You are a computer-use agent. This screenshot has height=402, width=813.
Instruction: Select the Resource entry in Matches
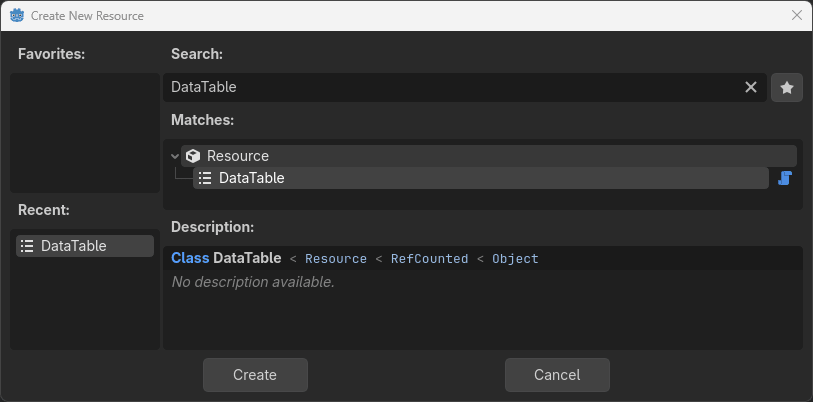tap(238, 156)
